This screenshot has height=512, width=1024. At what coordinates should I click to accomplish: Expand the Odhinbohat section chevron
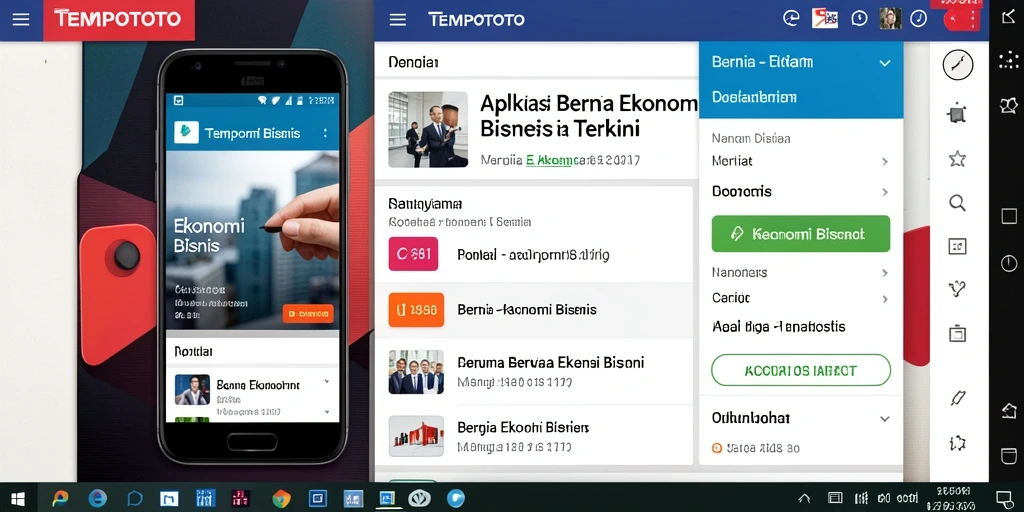click(885, 419)
